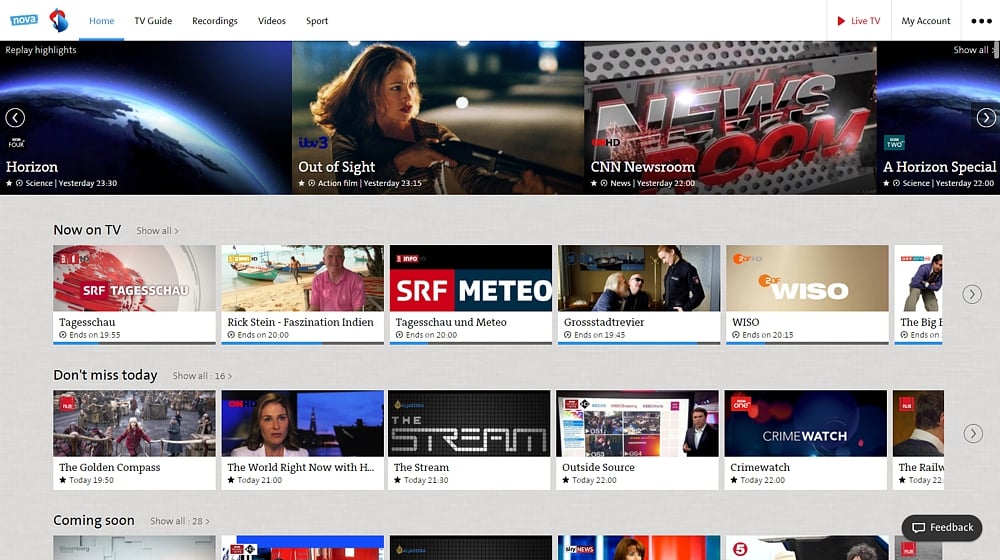Open the Rick Stein Faszination Indien thumbnail
The height and width of the screenshot is (560, 1000).
[x=302, y=278]
